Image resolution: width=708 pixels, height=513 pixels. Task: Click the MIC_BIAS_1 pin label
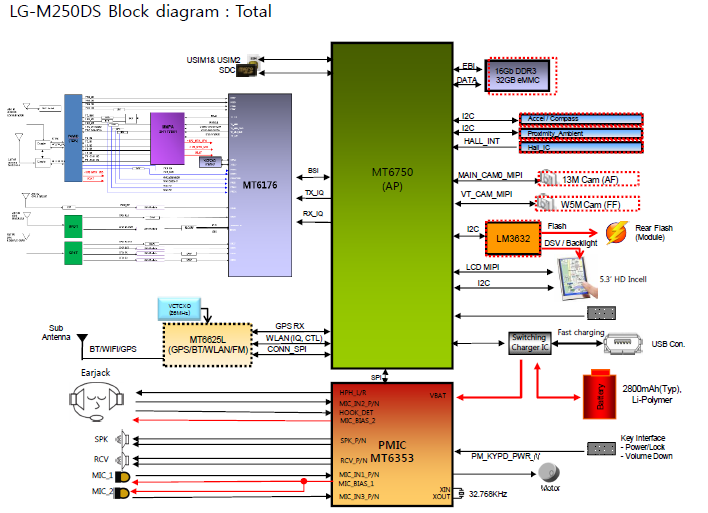(x=356, y=484)
